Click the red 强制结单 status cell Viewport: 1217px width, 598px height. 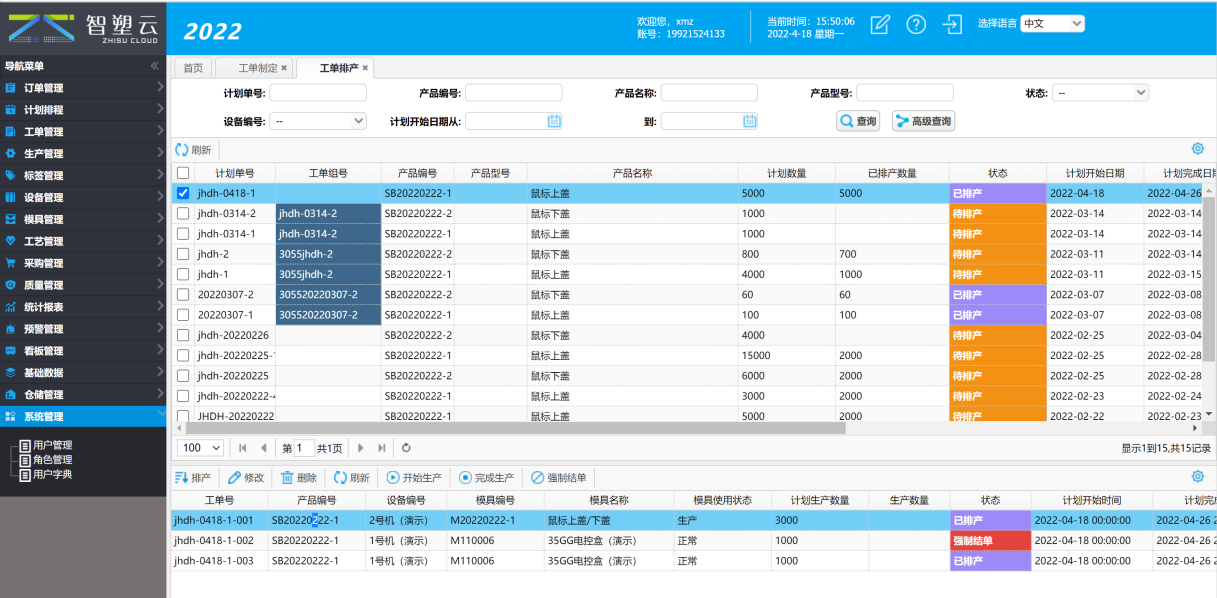990,540
